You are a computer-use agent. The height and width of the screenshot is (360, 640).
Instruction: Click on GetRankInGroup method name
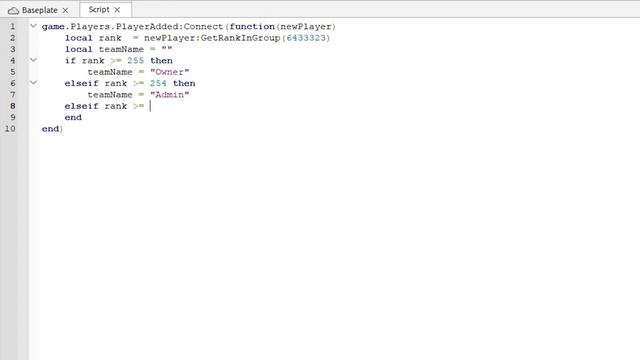(240, 38)
